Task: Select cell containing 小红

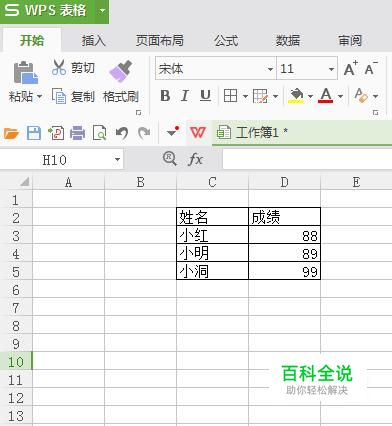Action: coord(212,235)
